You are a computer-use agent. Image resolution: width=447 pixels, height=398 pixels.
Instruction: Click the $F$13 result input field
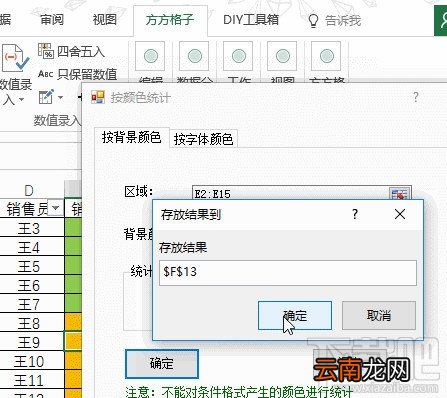(x=288, y=273)
